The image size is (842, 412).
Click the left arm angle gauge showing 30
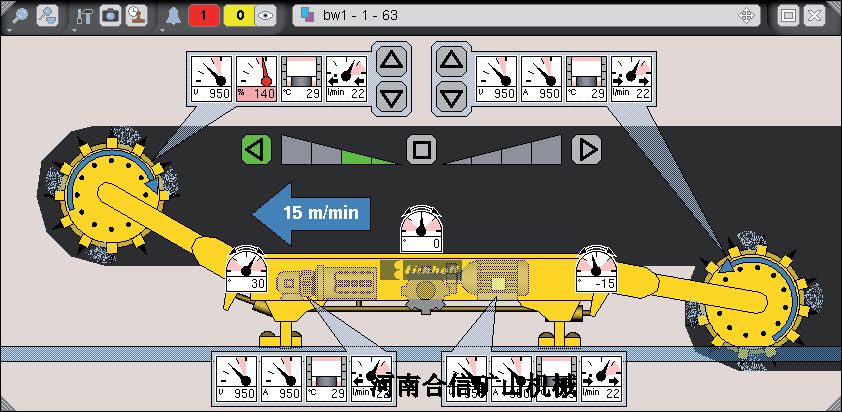pos(246,269)
